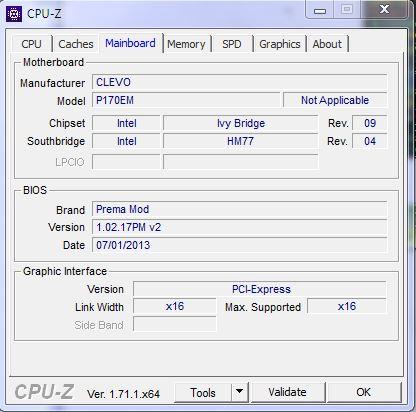Click the BIOS Version field
The width and height of the screenshot is (416, 412).
click(x=239, y=227)
